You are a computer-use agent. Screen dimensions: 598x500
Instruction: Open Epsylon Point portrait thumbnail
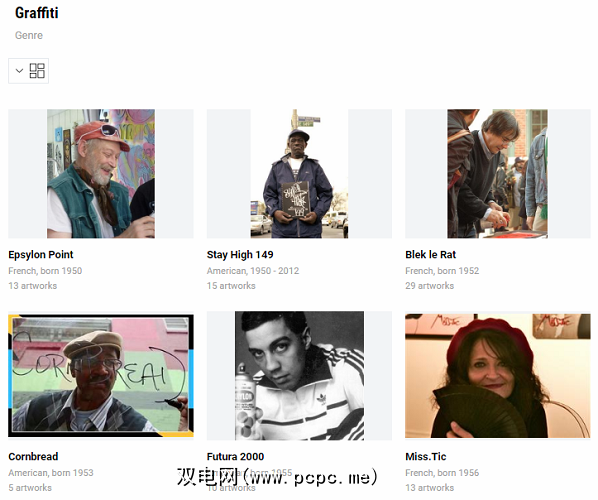click(101, 174)
